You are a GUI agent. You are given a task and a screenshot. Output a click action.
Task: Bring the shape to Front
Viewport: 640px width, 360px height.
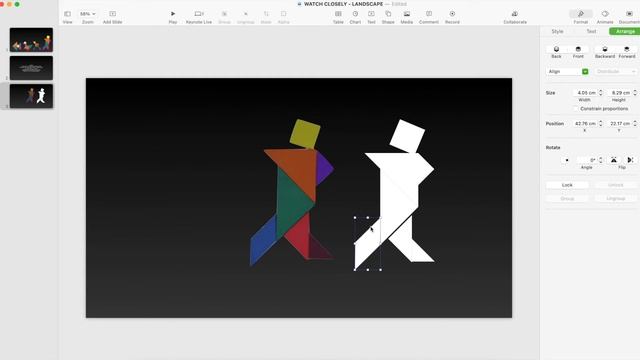(x=578, y=49)
